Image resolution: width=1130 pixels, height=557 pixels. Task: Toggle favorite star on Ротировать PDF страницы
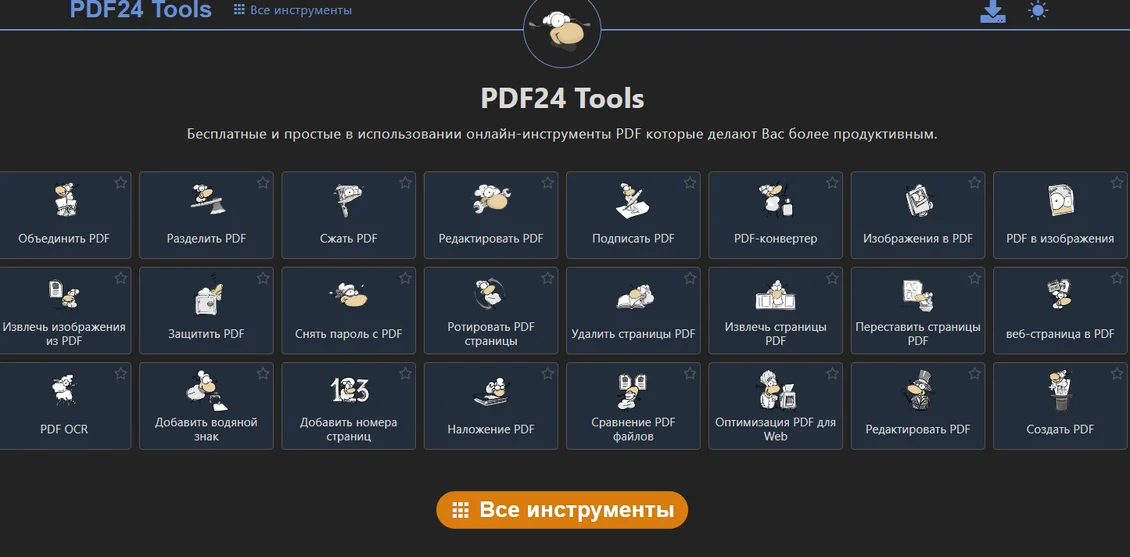coord(548,278)
